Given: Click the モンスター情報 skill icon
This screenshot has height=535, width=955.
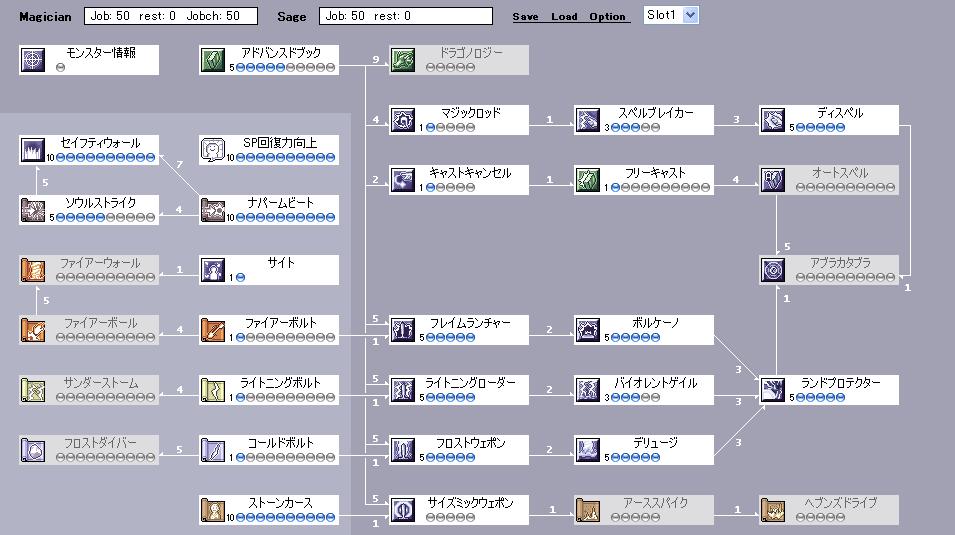Looking at the screenshot, I should tap(33, 60).
